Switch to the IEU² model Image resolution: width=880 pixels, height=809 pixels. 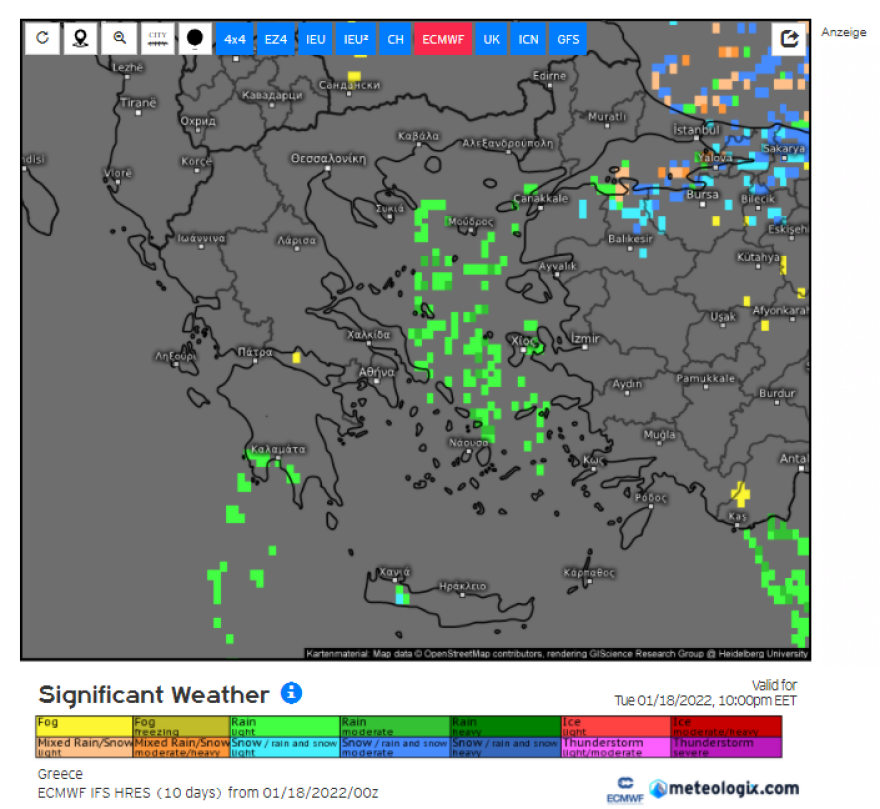click(355, 39)
